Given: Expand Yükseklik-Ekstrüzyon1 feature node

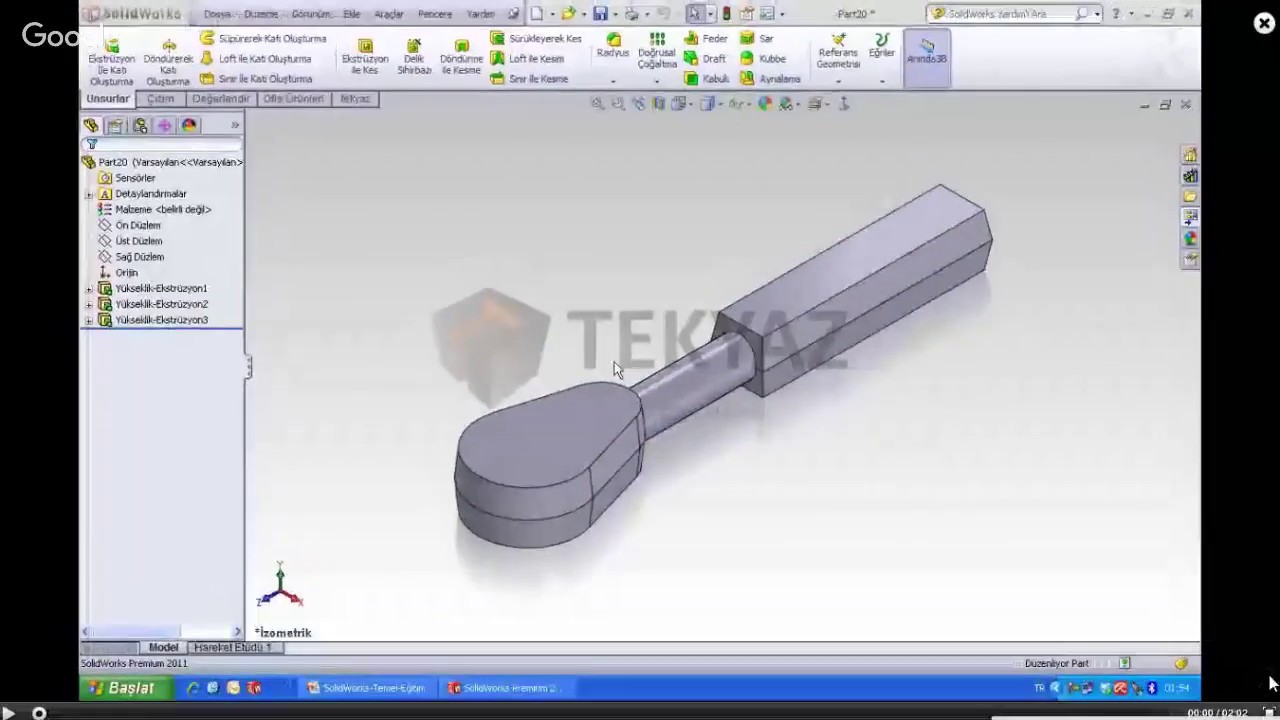Looking at the screenshot, I should (89, 289).
